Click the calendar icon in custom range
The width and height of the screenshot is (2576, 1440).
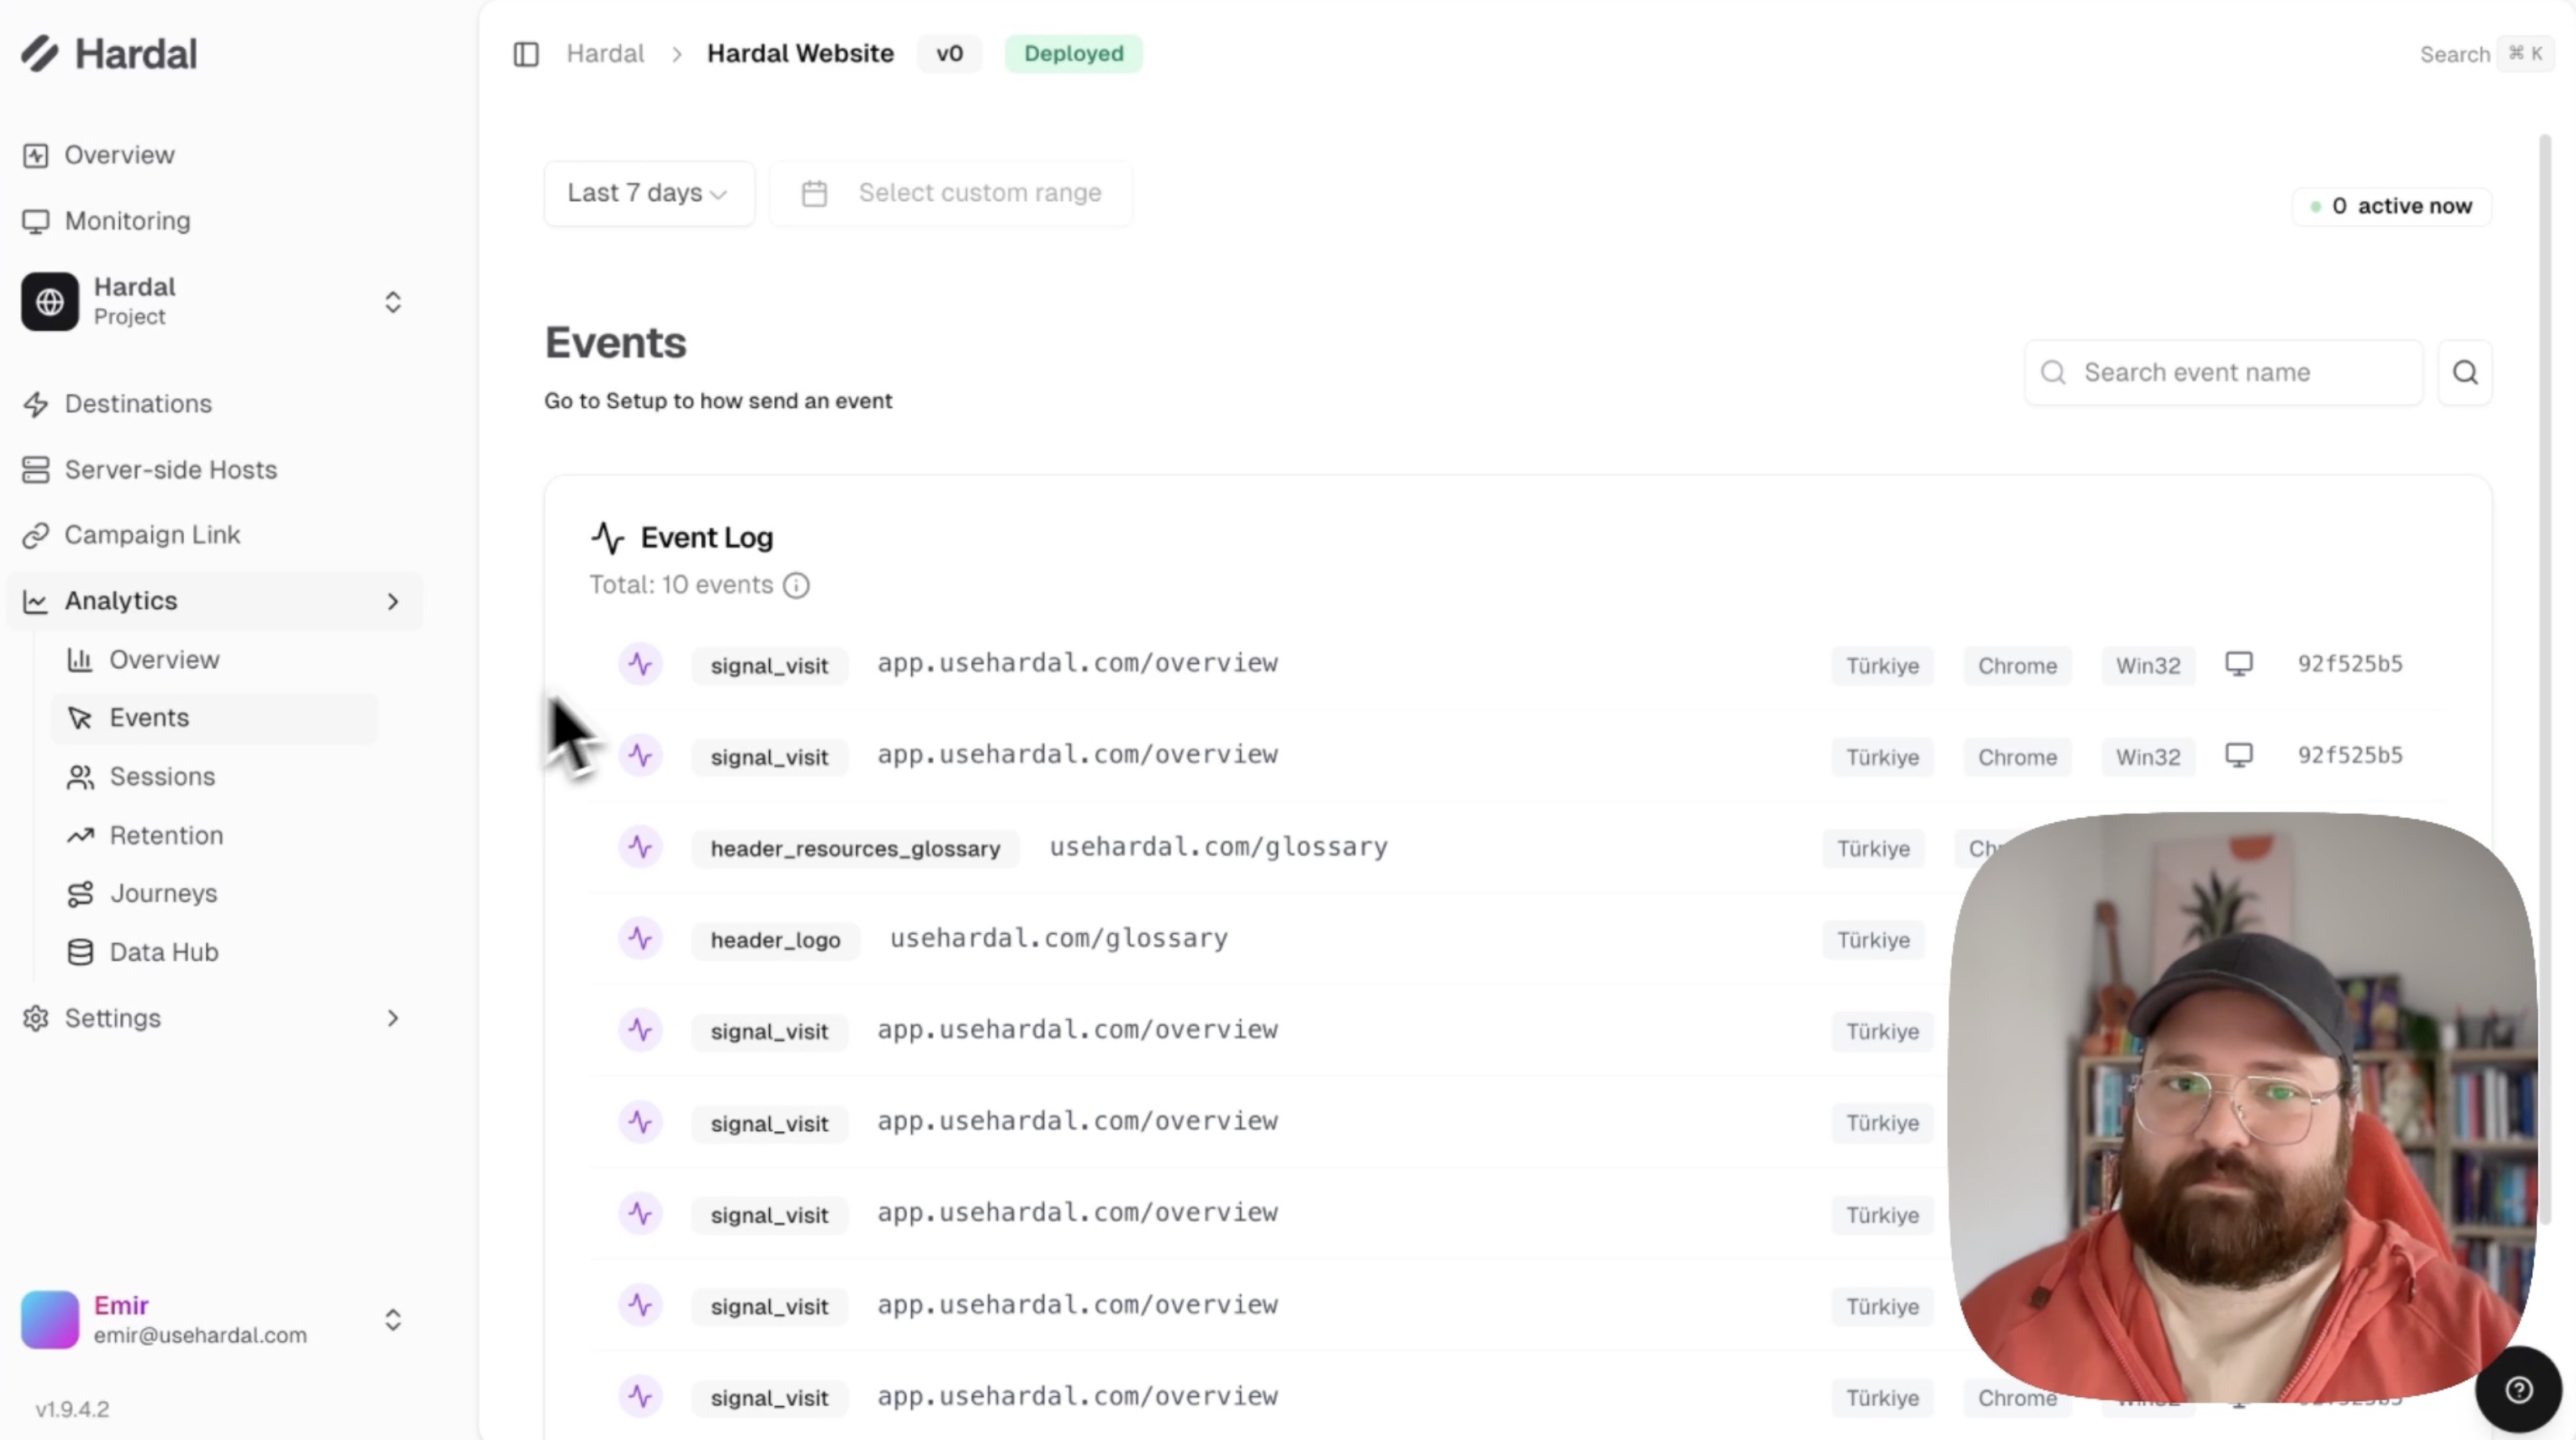(x=814, y=194)
